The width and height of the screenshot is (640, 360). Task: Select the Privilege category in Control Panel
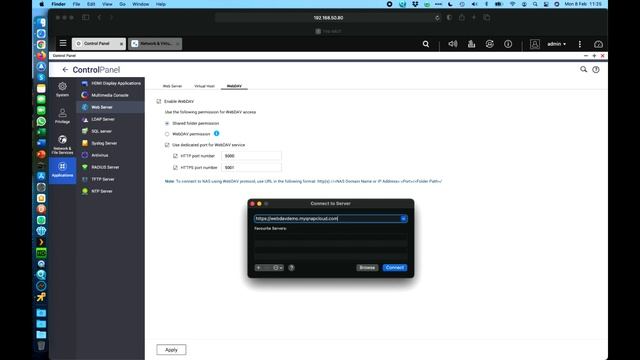(x=62, y=116)
